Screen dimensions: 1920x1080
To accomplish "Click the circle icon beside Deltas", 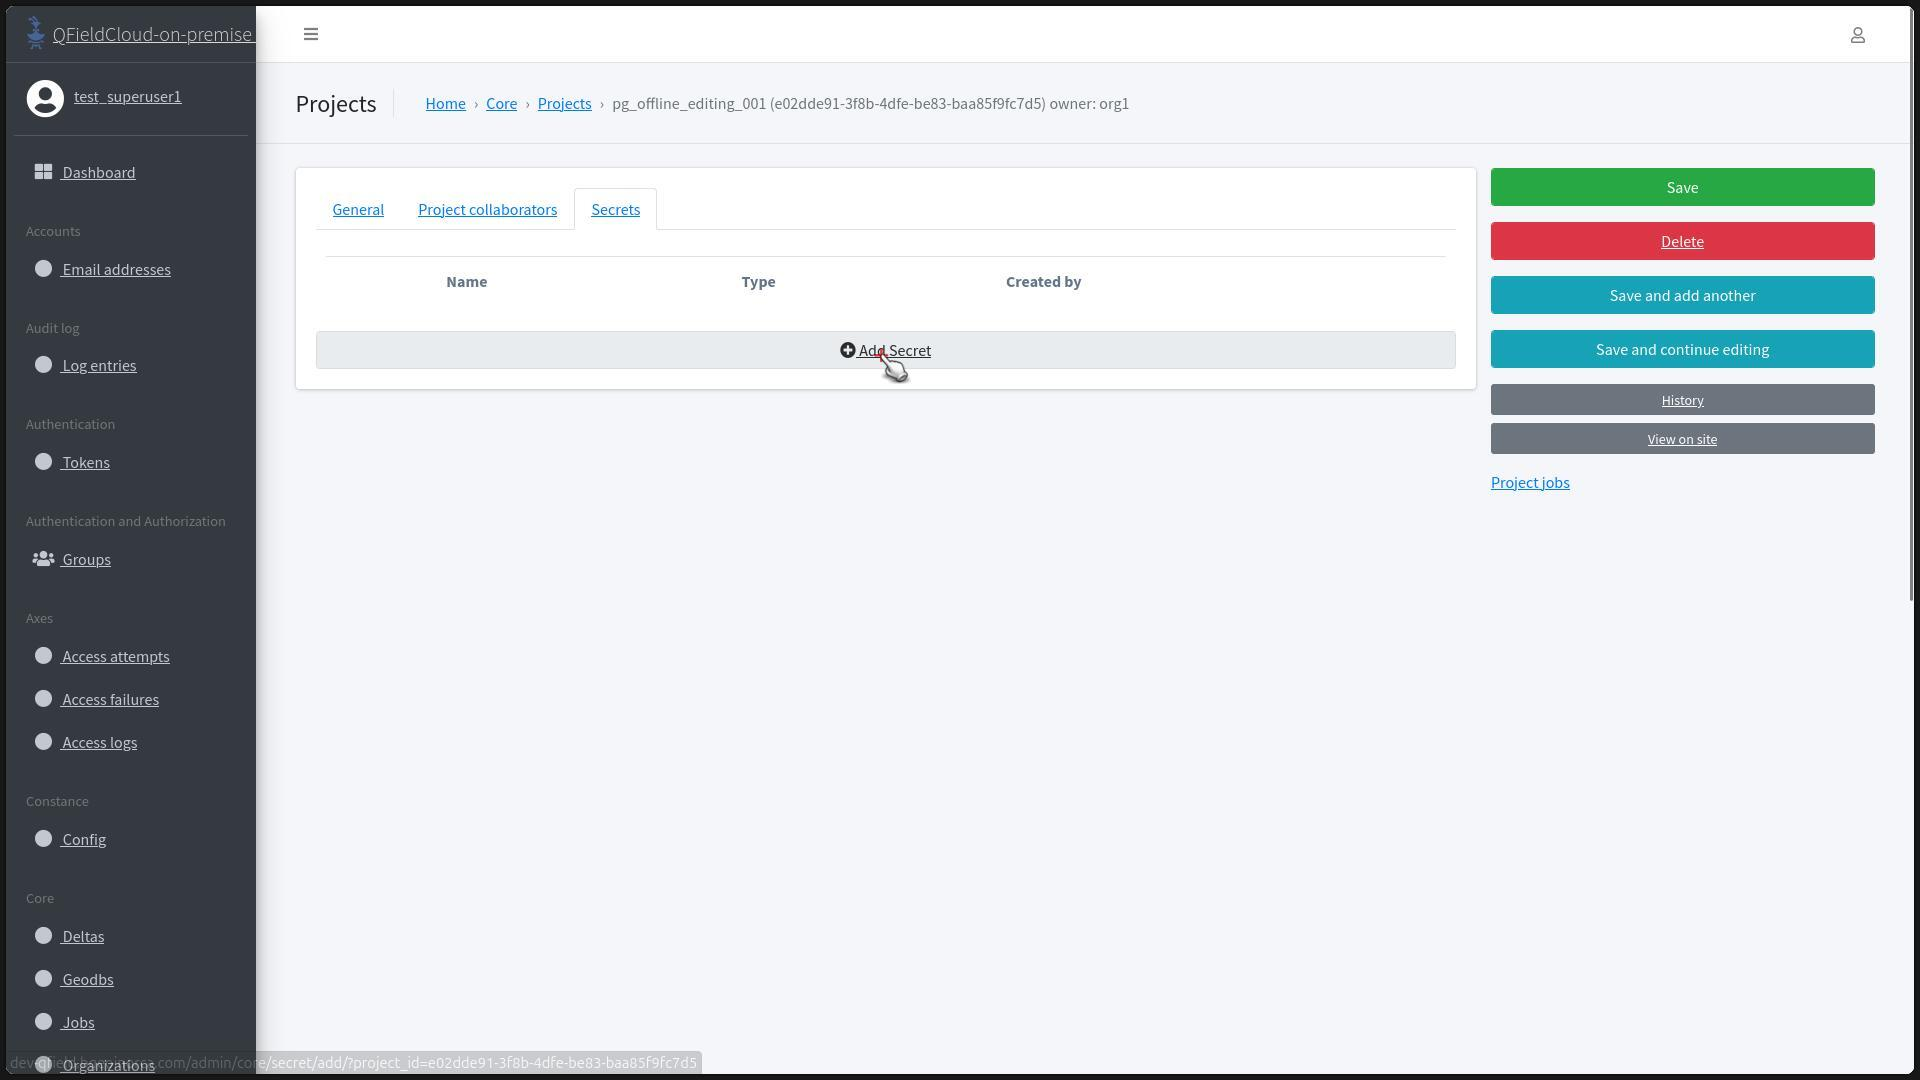I will [x=43, y=936].
